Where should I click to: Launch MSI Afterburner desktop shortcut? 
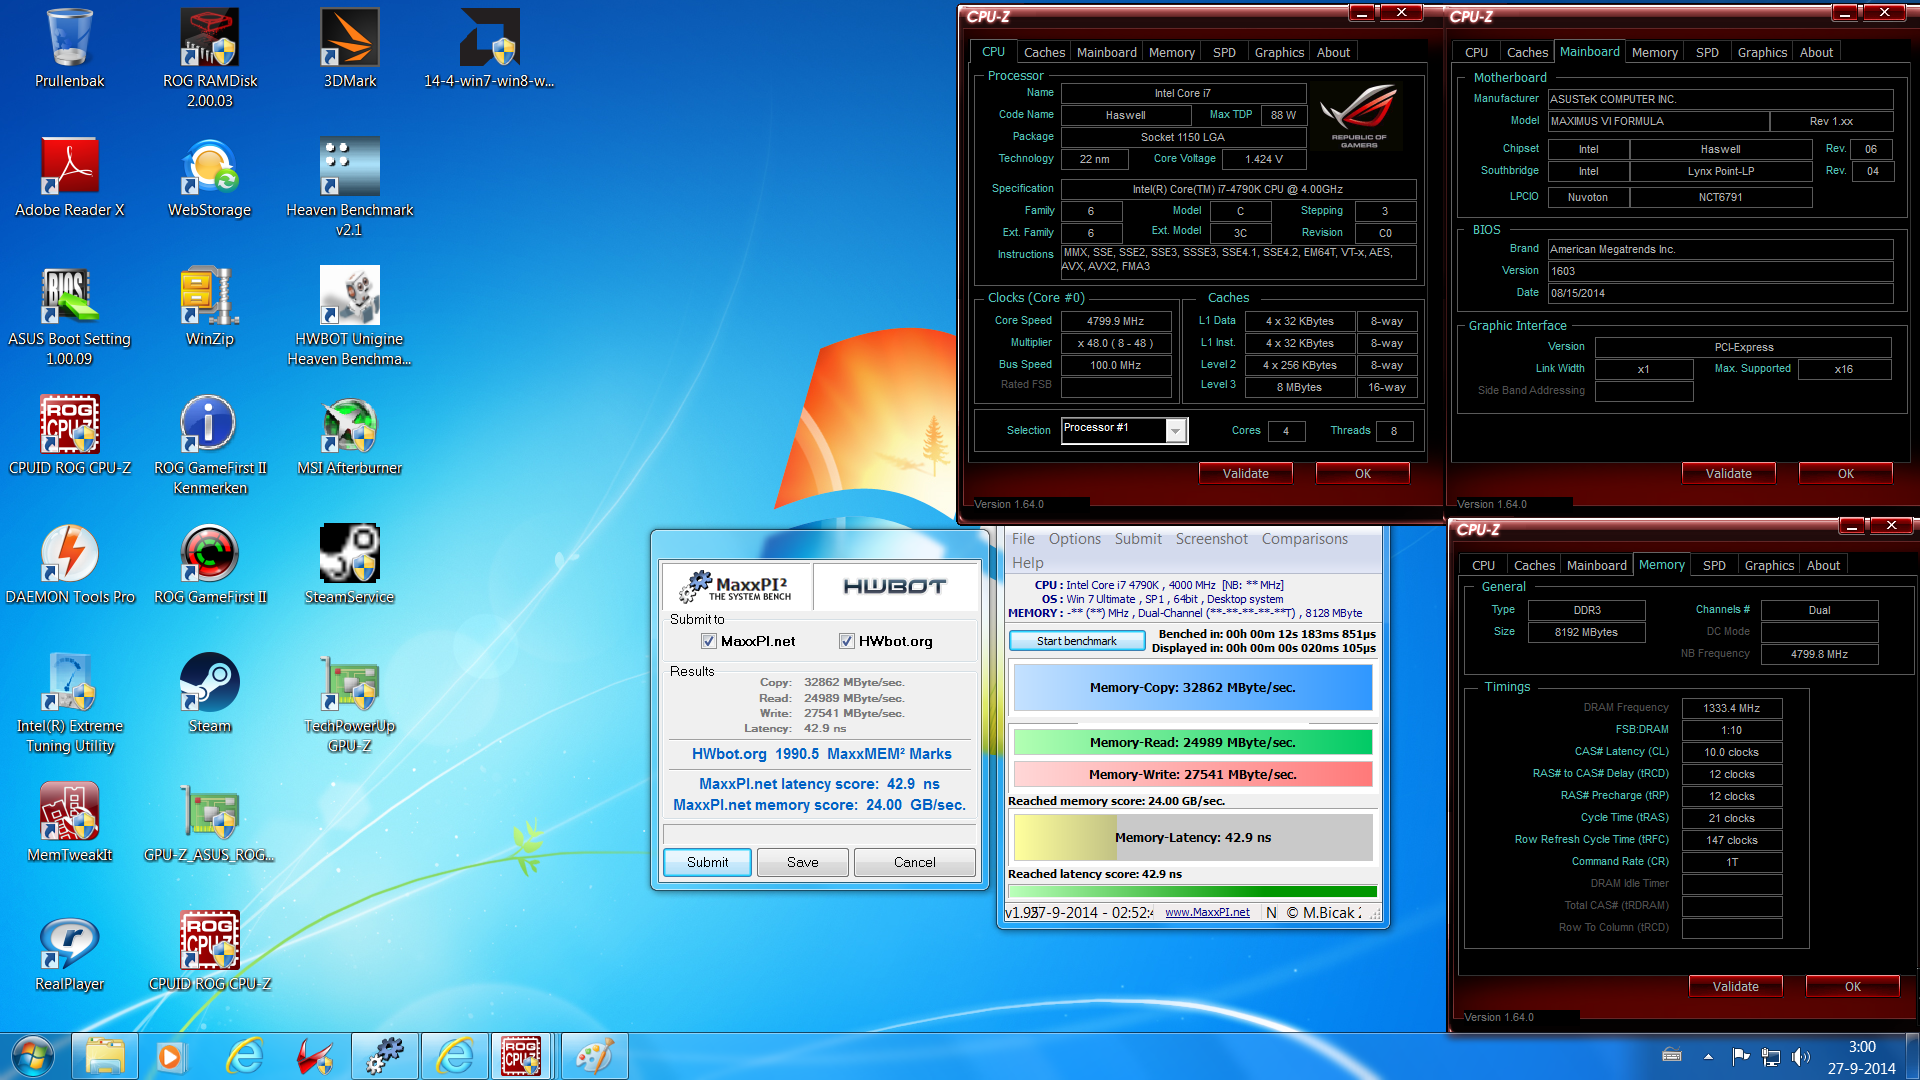click(x=349, y=435)
